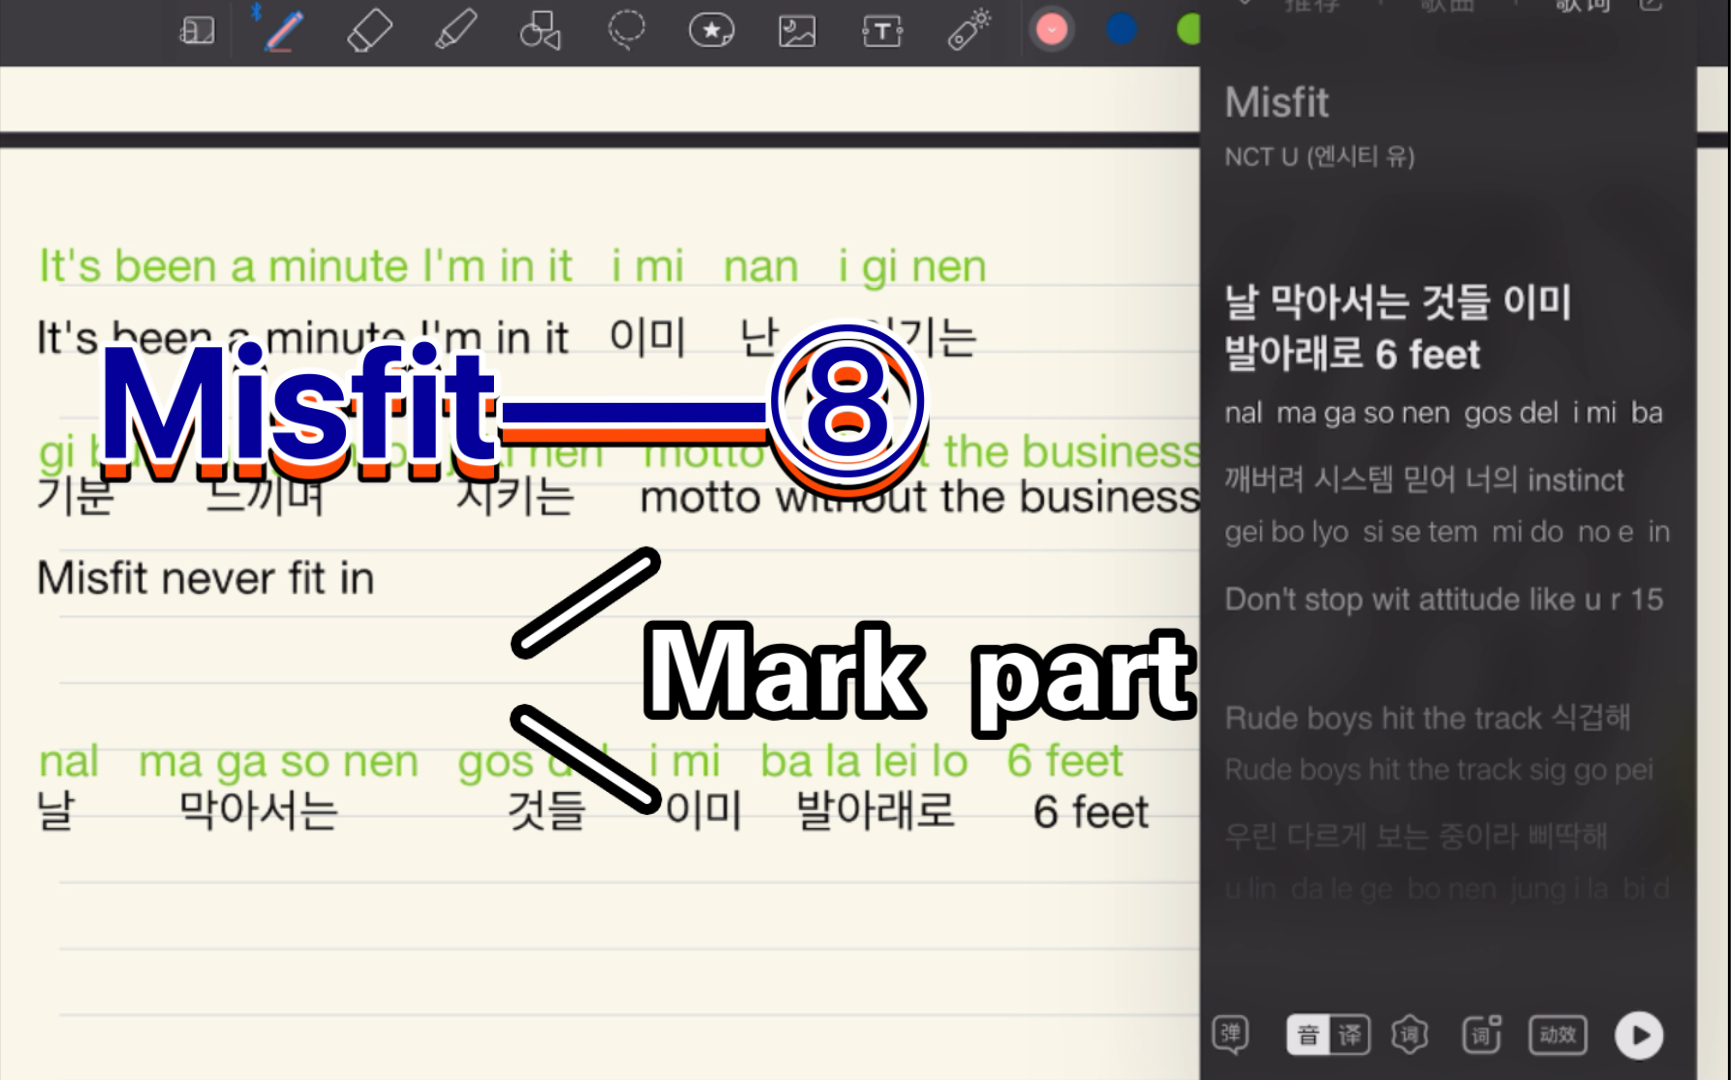Select the Shapes tool
This screenshot has height=1080, width=1731.
[x=540, y=31]
